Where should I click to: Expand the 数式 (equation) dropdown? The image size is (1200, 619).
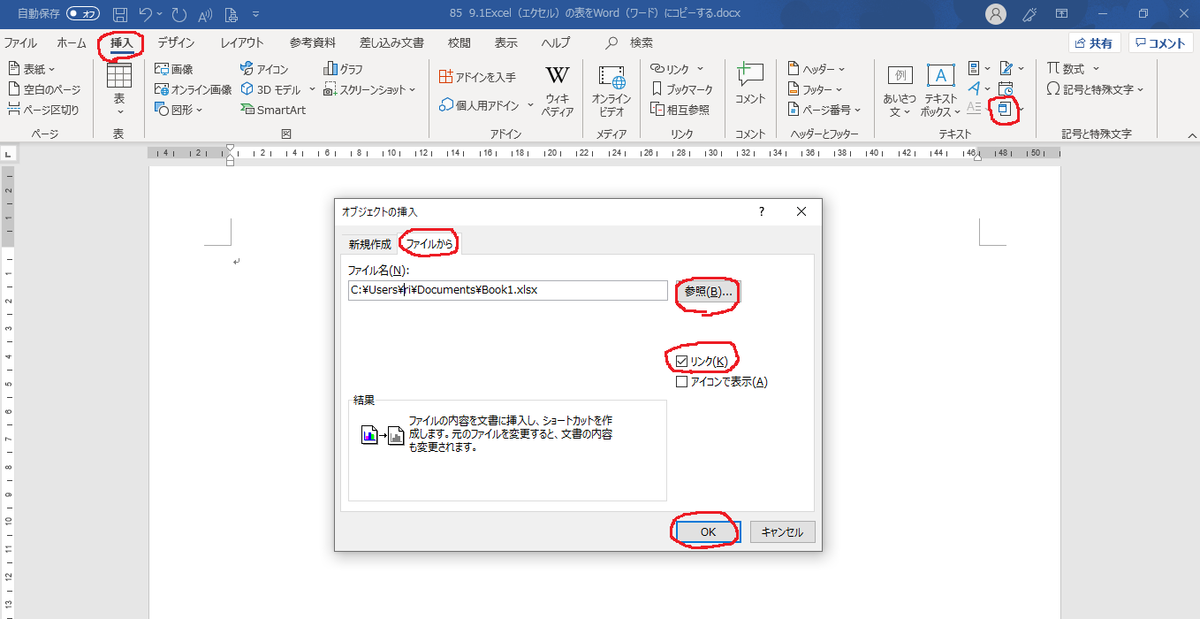click(x=1096, y=69)
